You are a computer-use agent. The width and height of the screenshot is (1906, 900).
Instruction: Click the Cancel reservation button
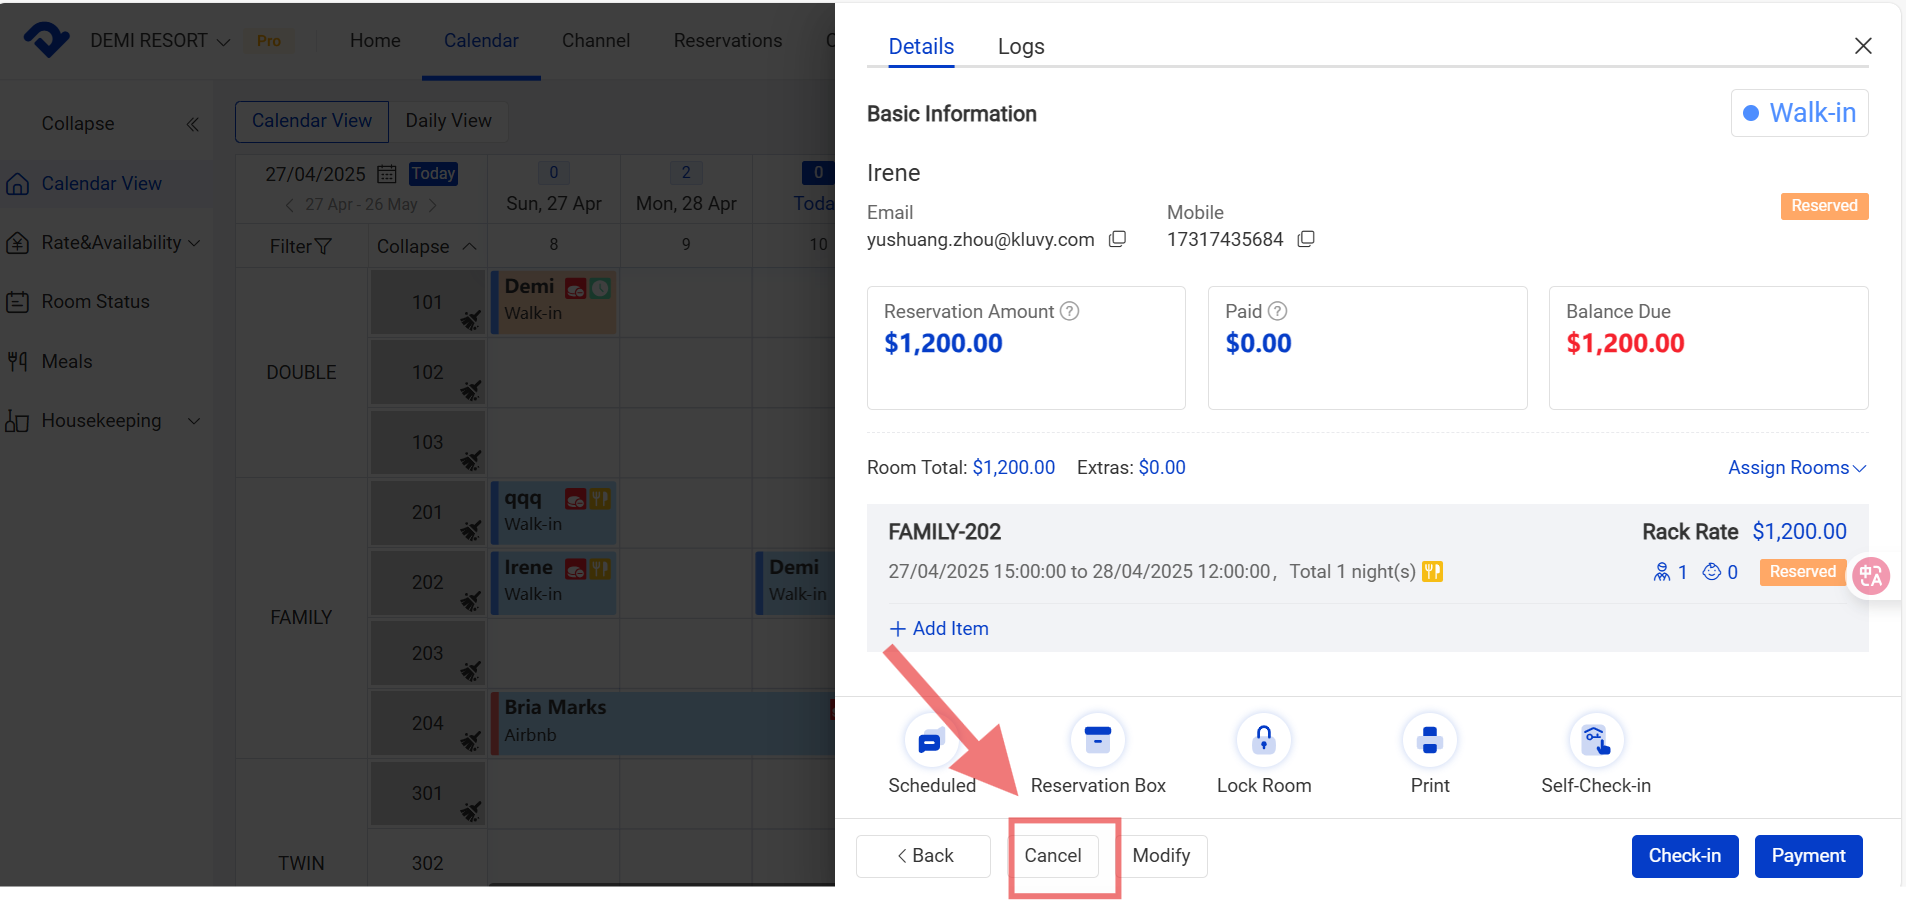pyautogui.click(x=1053, y=856)
